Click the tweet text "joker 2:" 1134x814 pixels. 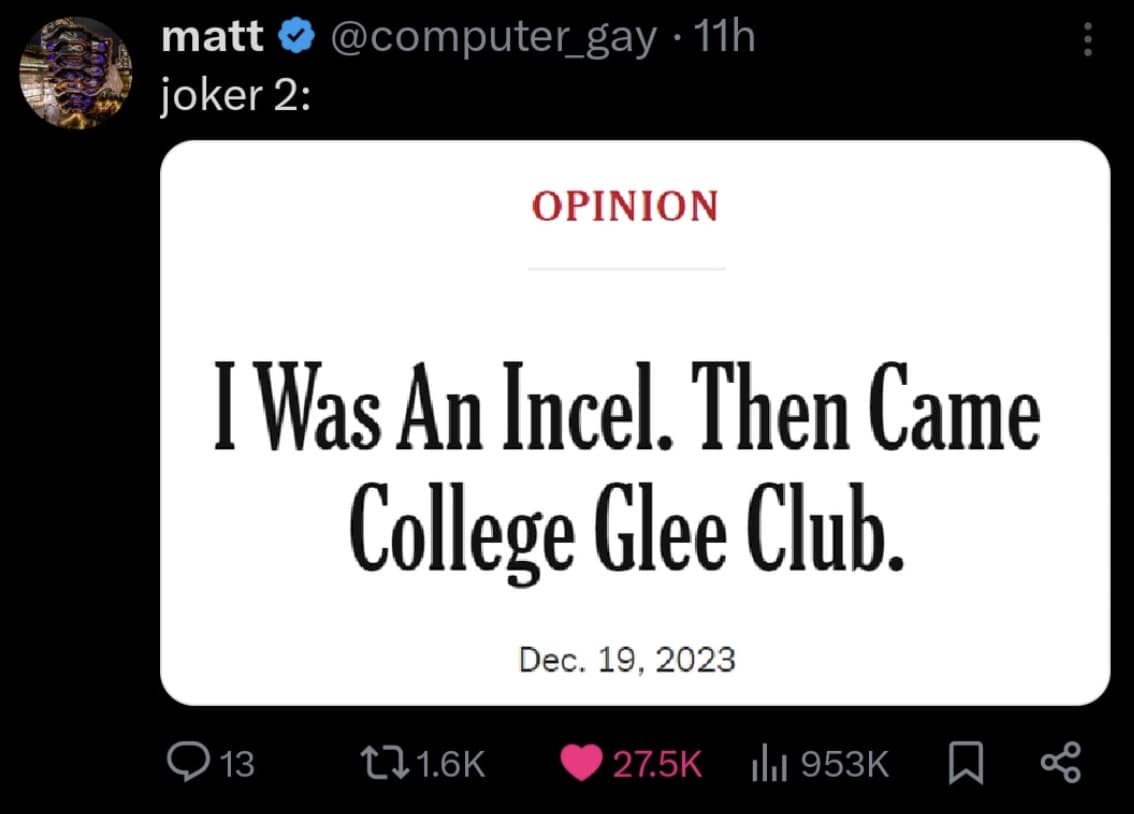pyautogui.click(x=234, y=99)
